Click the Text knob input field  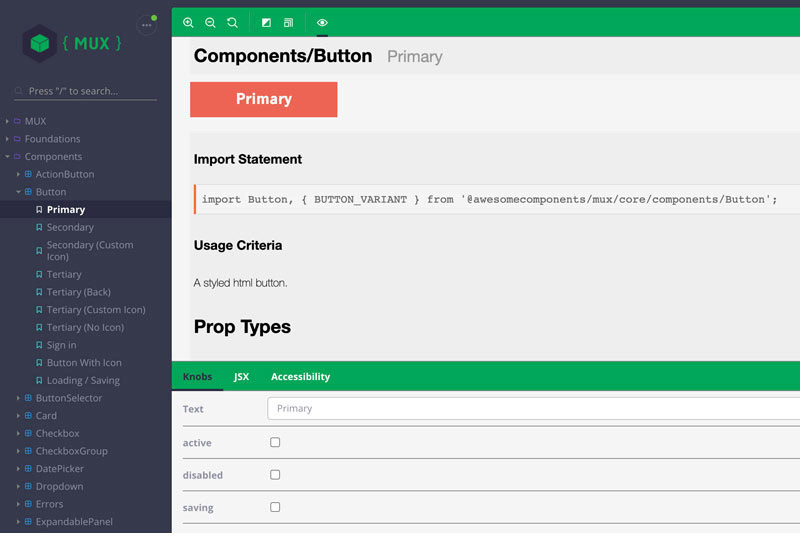(533, 409)
